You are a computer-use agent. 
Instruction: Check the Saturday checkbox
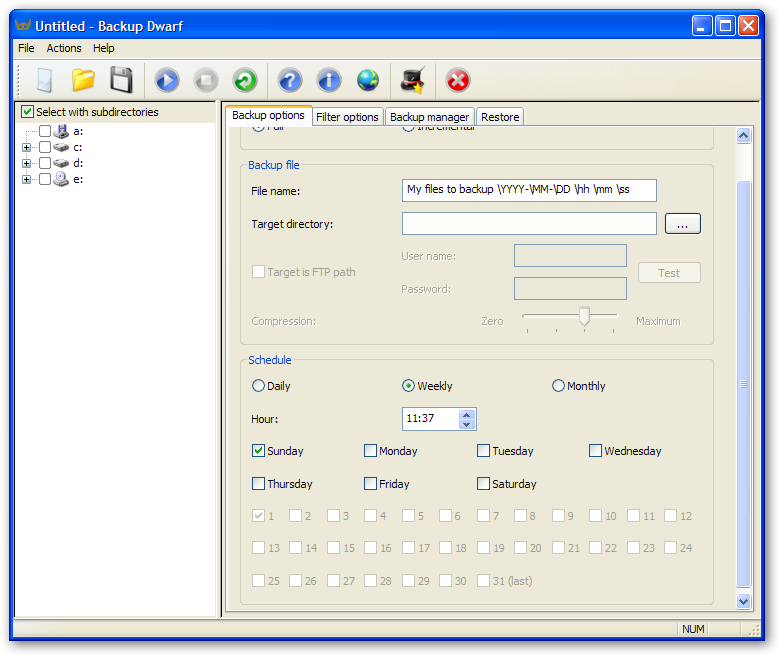(x=483, y=484)
